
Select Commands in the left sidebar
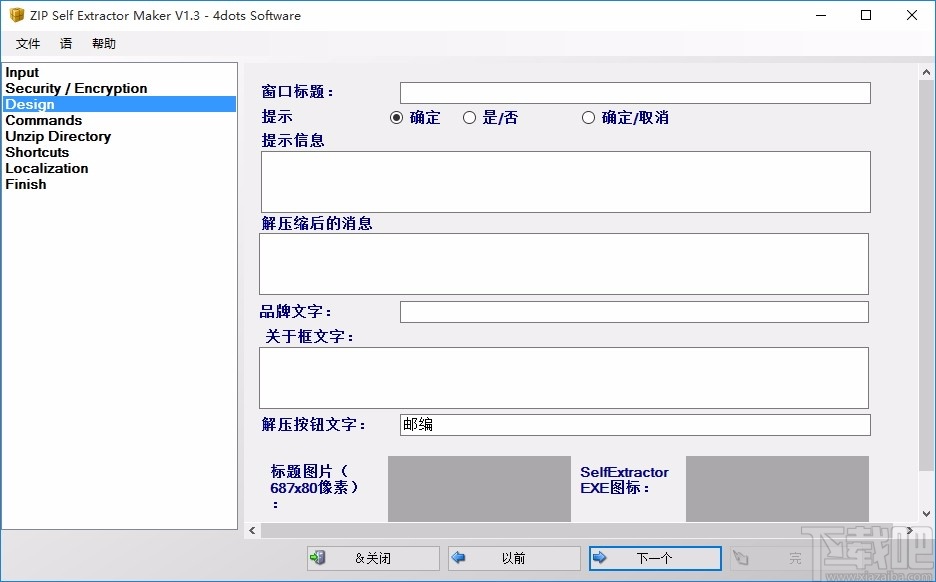[x=43, y=120]
